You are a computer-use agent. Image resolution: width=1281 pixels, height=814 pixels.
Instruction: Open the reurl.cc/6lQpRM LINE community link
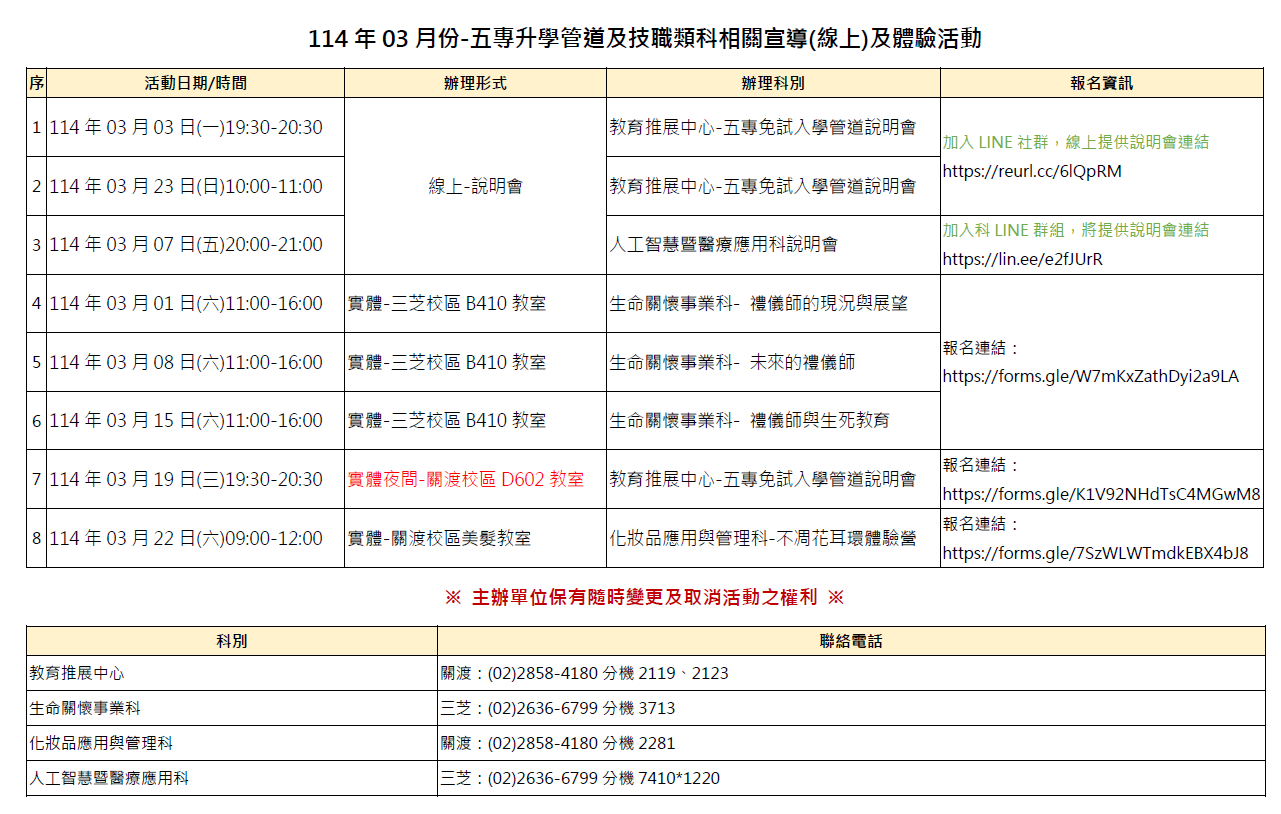tap(1032, 172)
